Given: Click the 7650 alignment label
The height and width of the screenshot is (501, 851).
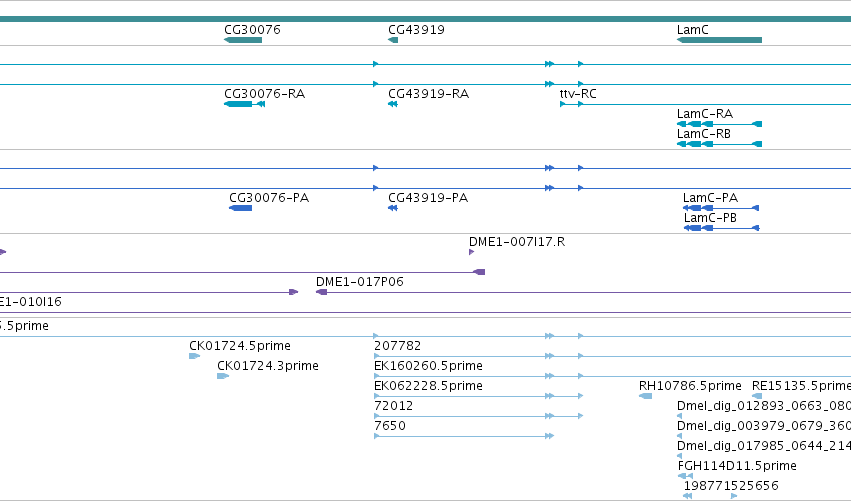Looking at the screenshot, I should coord(390,426).
